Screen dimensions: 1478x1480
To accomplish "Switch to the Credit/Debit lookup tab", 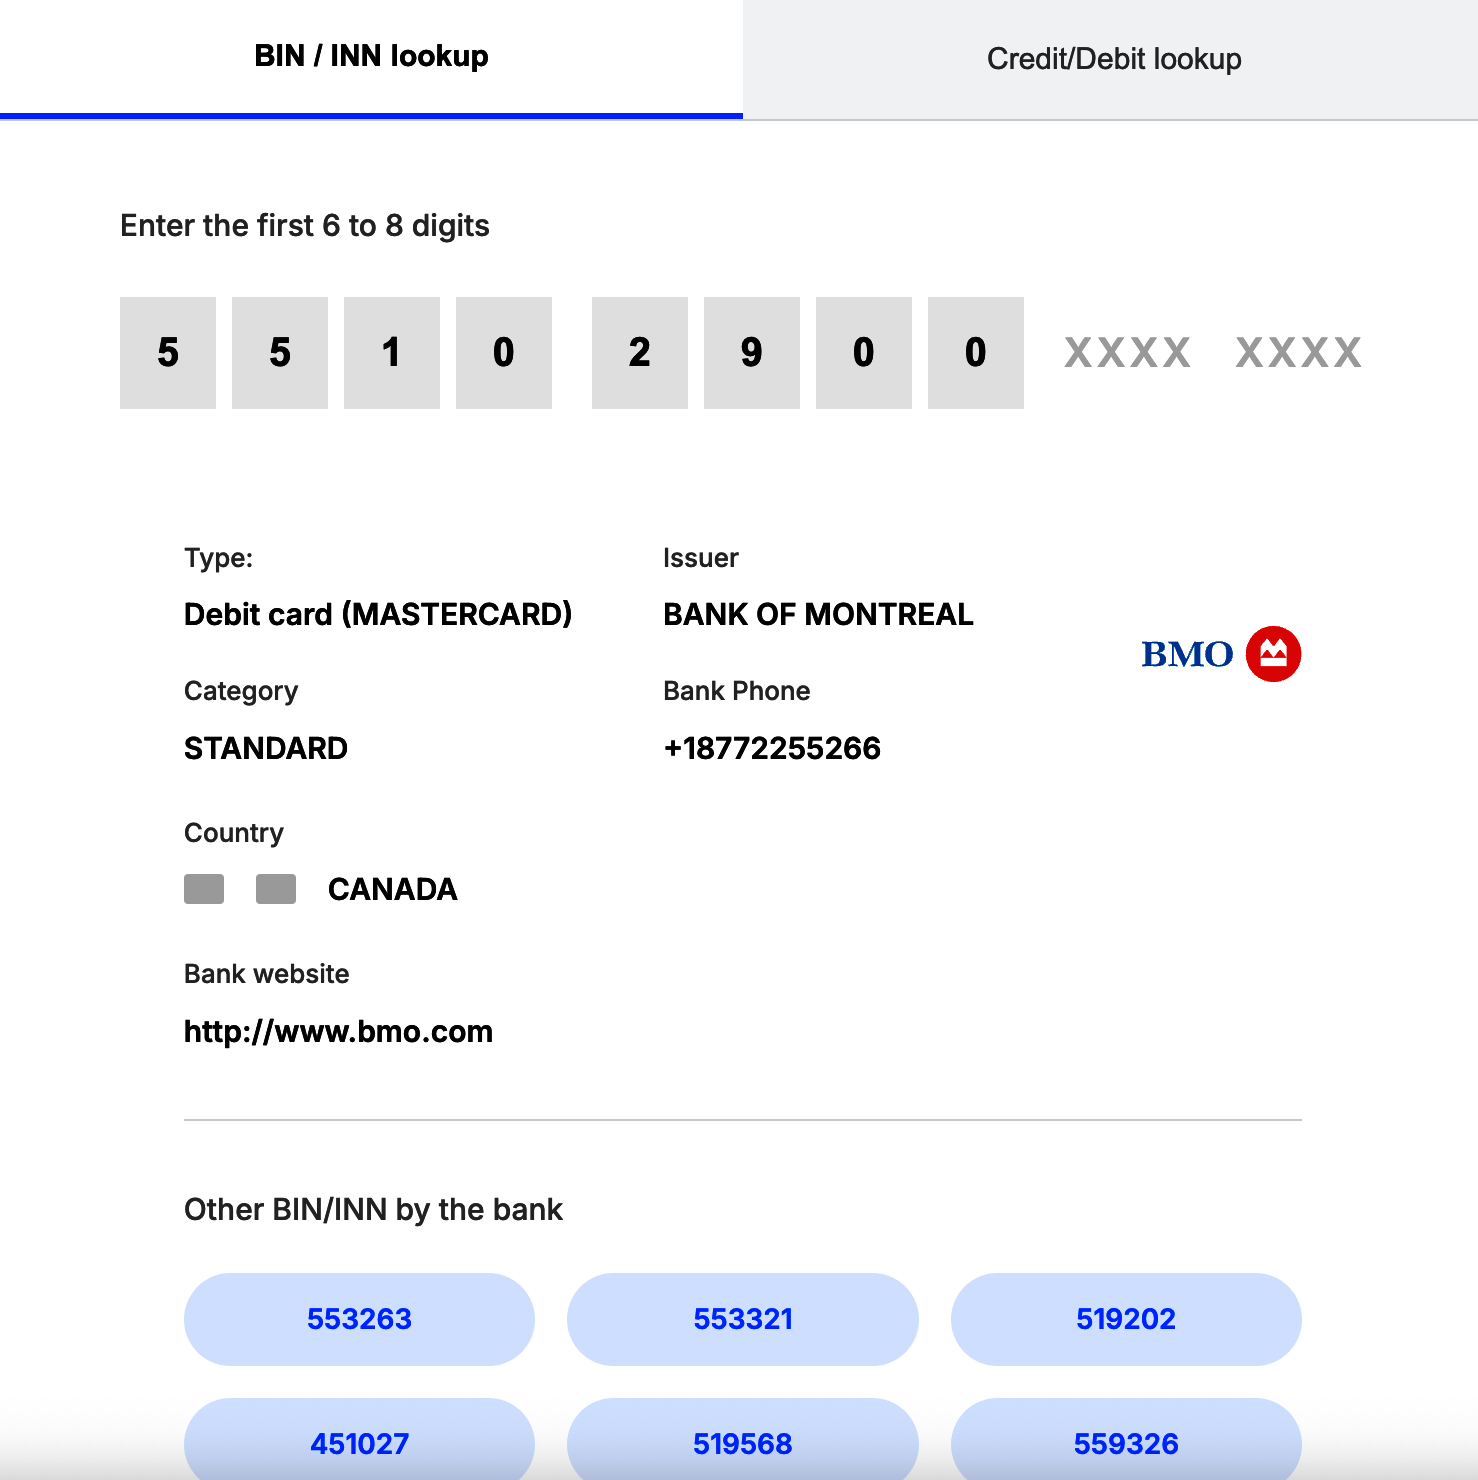I will (x=1113, y=57).
